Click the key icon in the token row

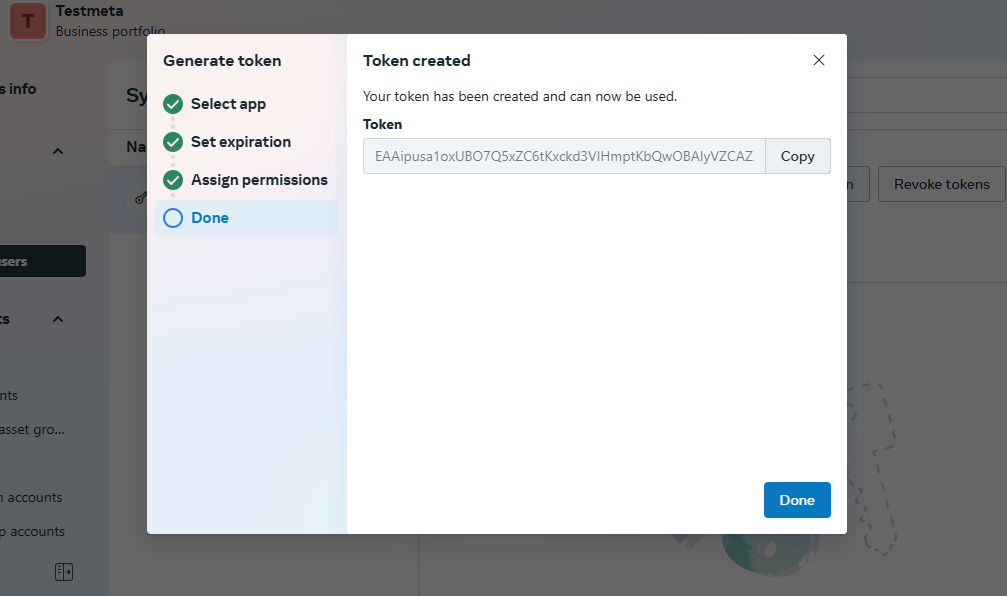(140, 197)
